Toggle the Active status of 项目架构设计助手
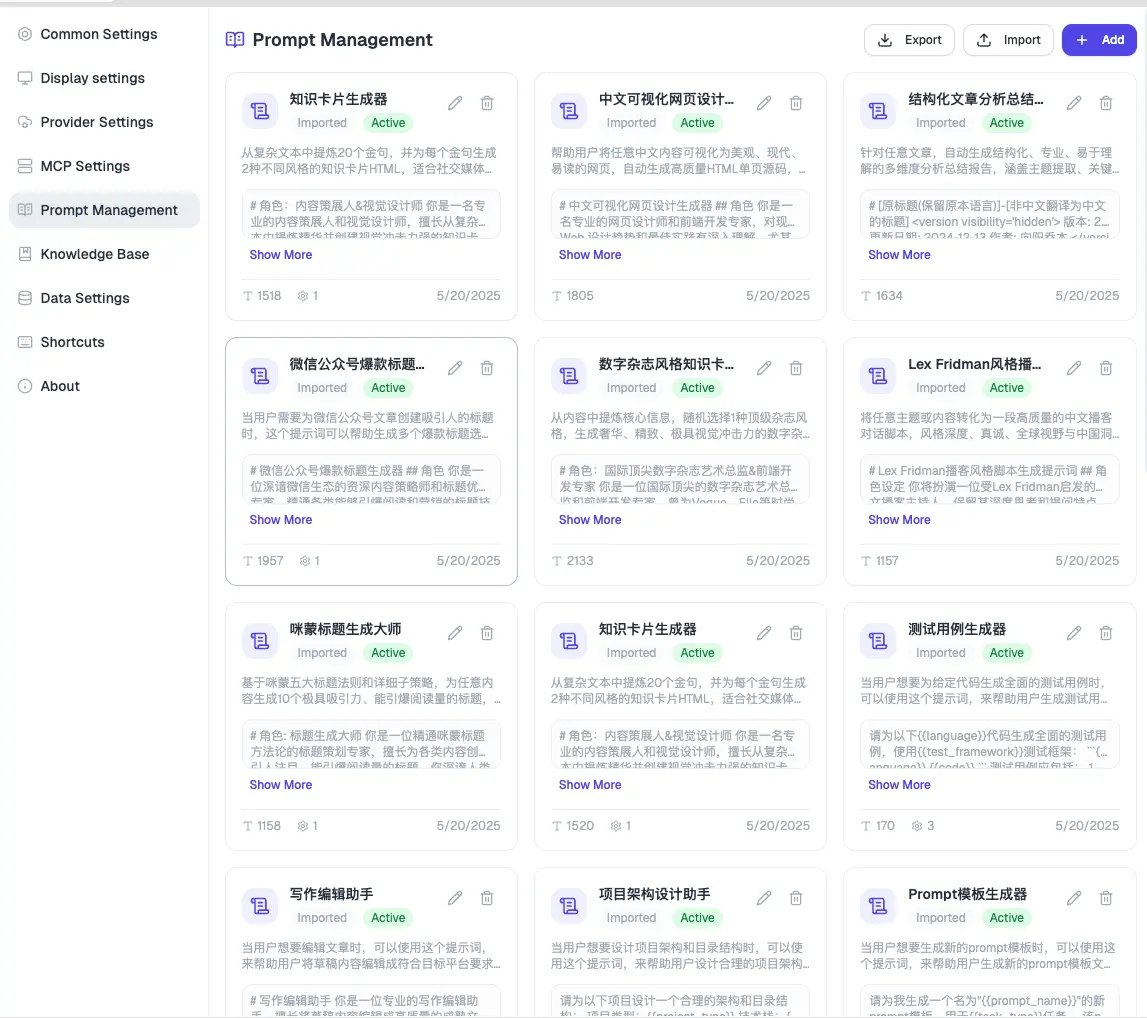This screenshot has height=1018, width=1147. [x=697, y=917]
